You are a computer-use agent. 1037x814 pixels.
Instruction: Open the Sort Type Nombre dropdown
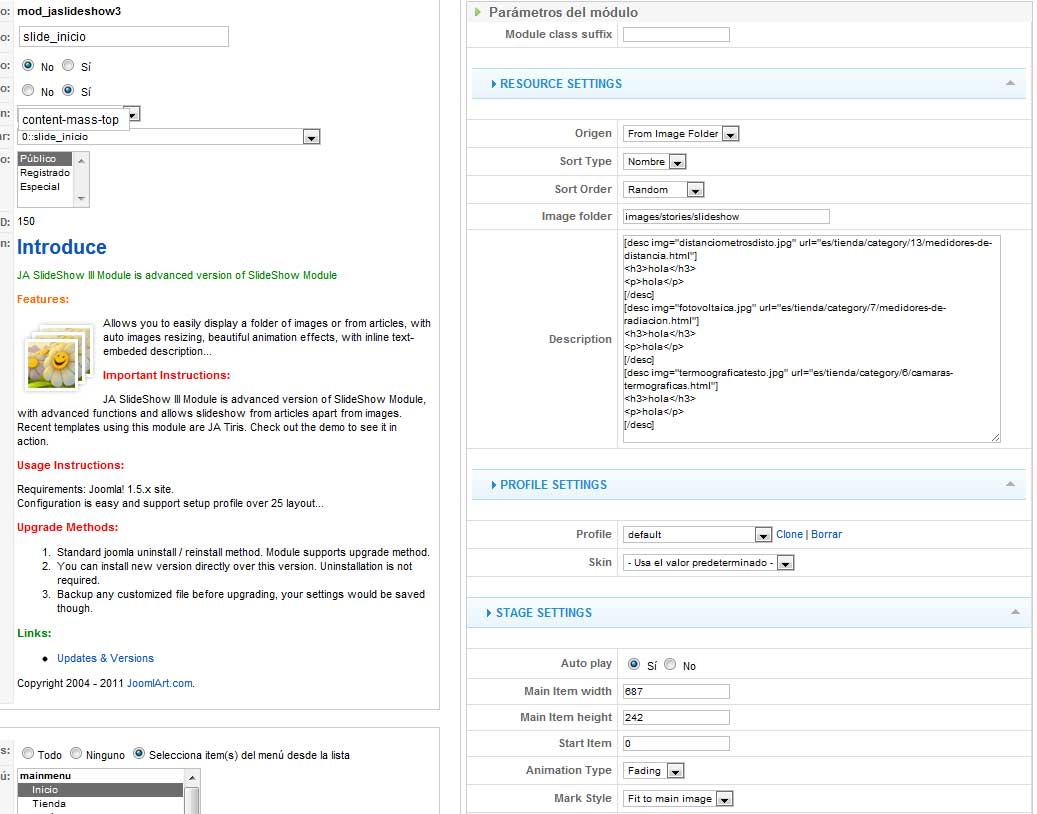pos(677,162)
